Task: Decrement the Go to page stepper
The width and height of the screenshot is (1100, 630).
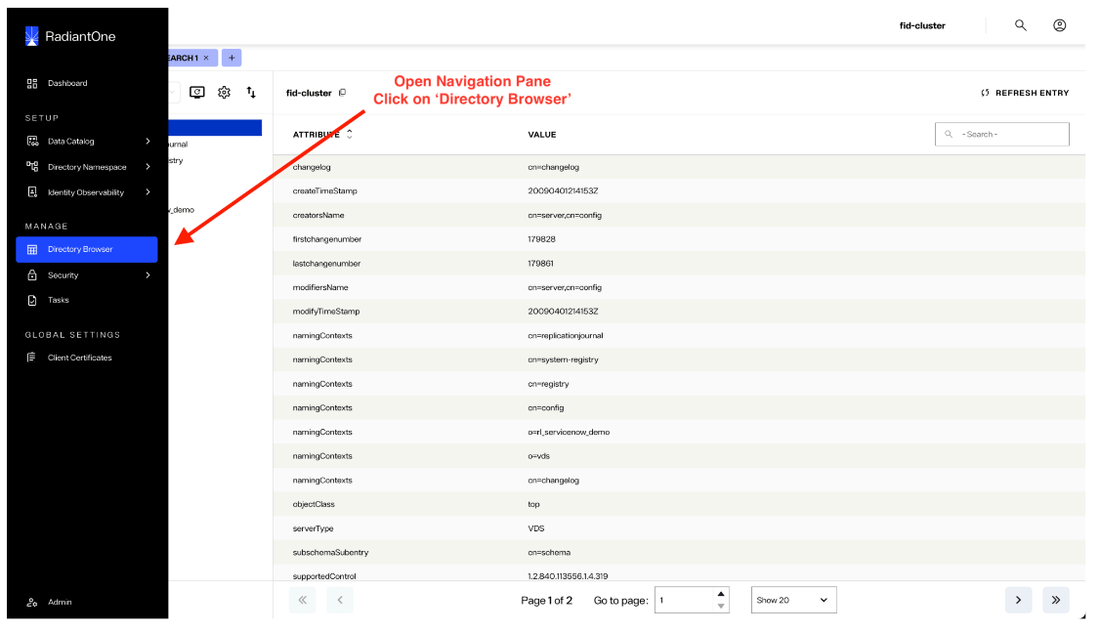Action: (720, 606)
